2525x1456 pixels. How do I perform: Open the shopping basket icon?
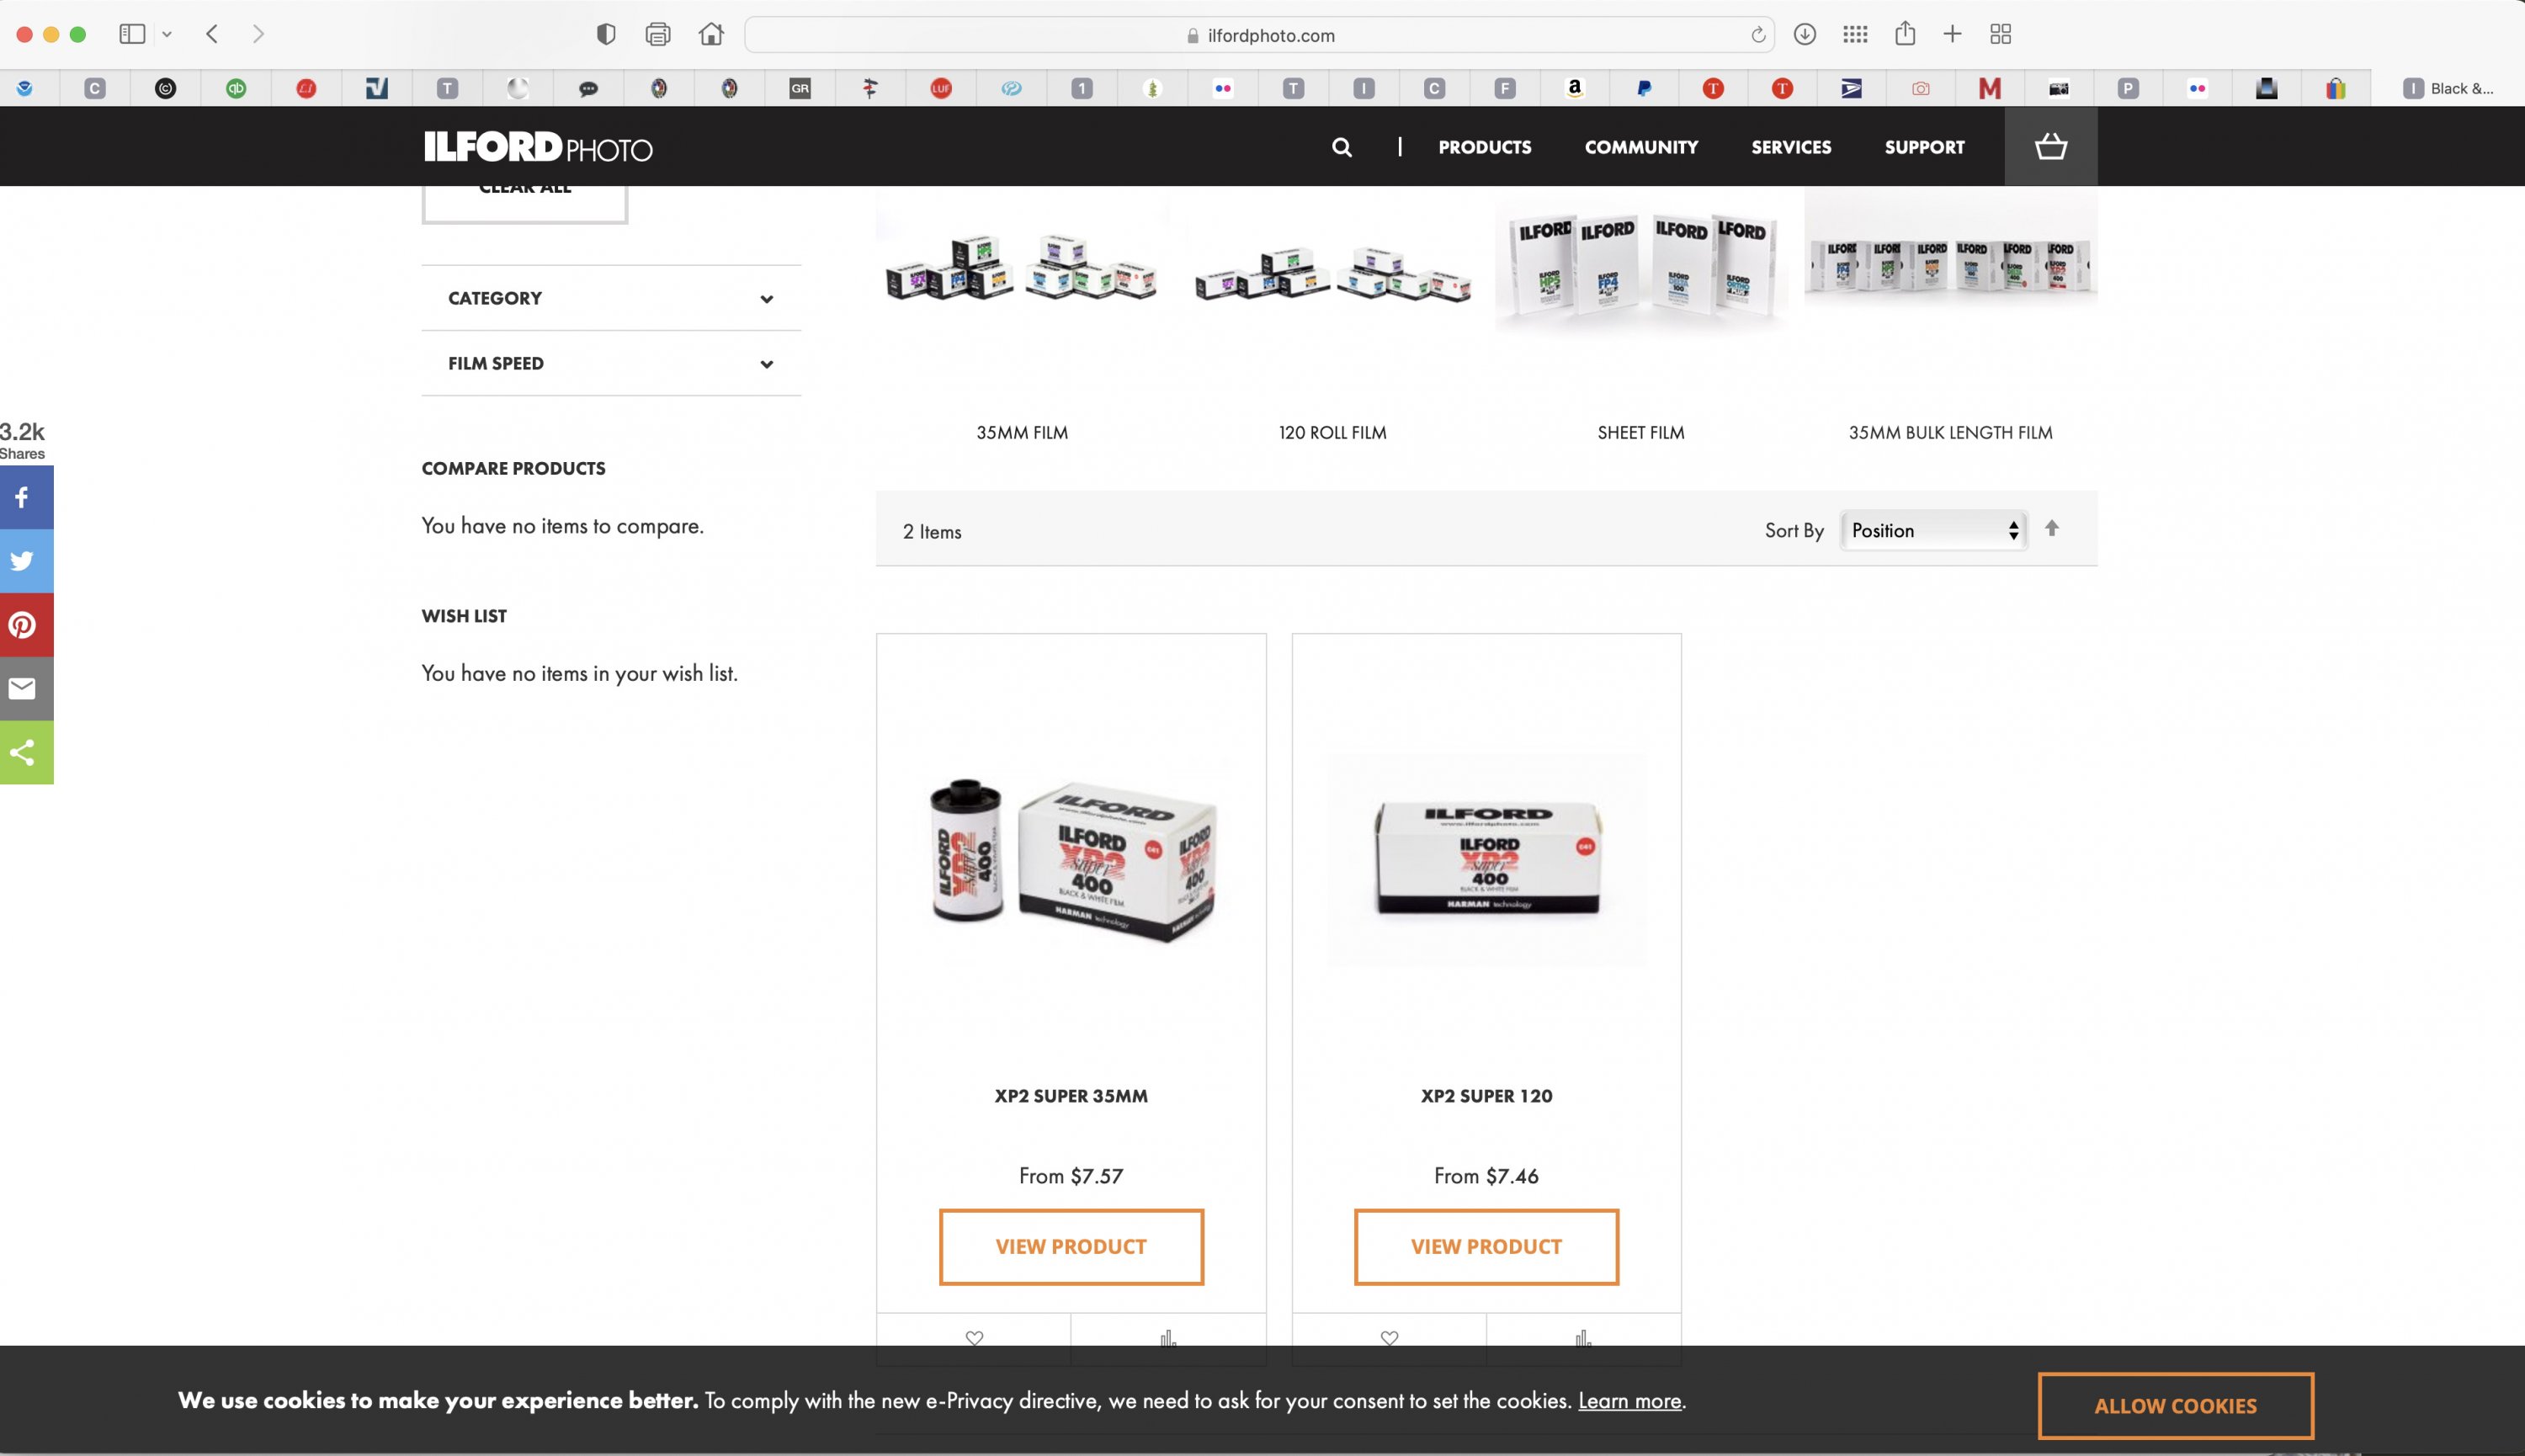click(2051, 146)
